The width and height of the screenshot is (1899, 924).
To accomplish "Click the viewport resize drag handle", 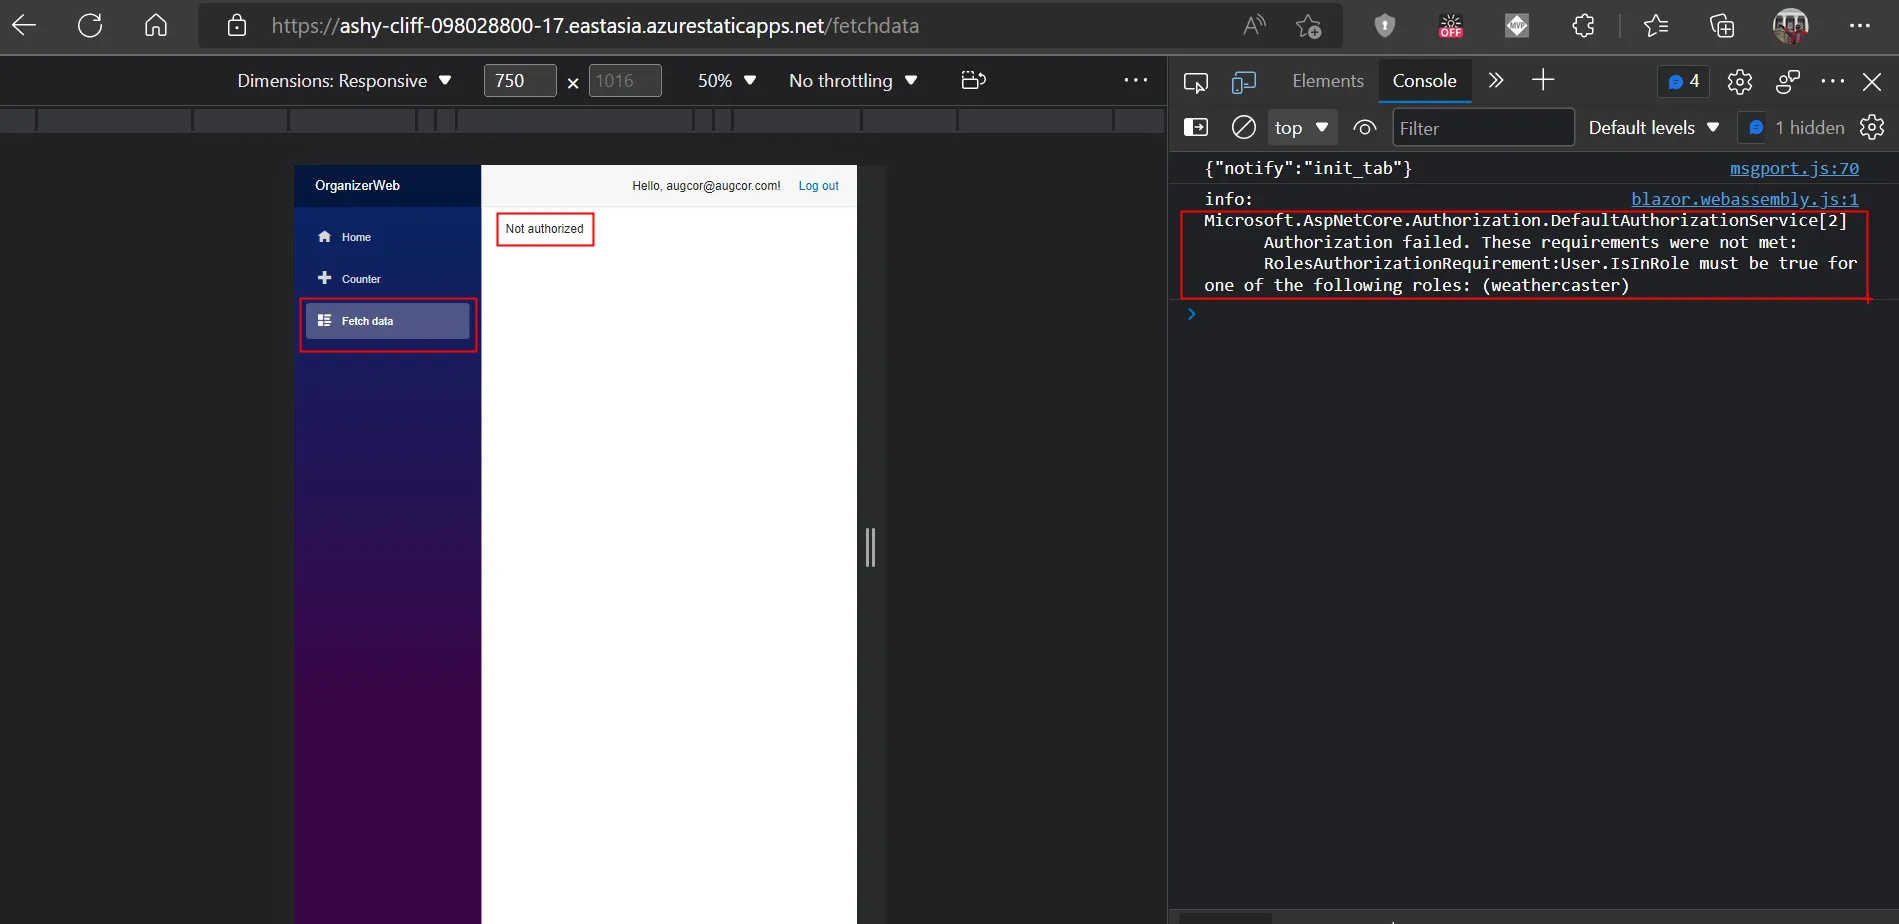I will click(870, 547).
